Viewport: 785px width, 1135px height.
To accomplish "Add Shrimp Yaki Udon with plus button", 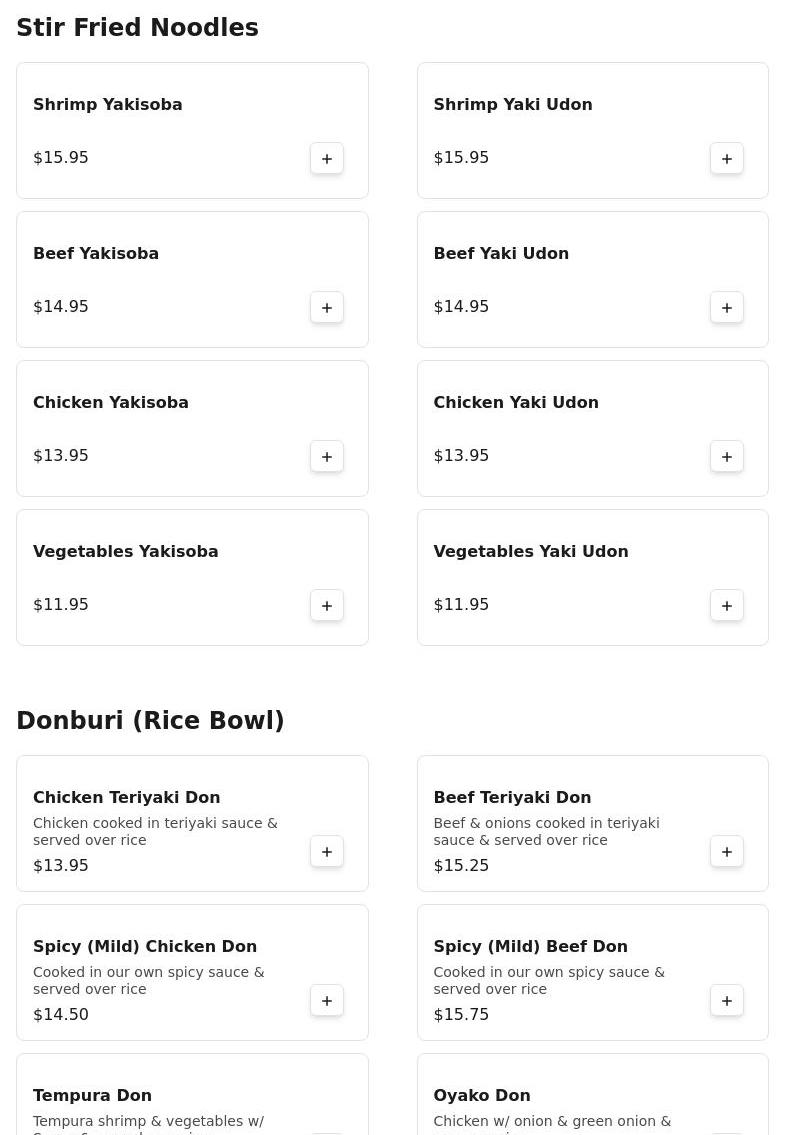I will coord(726,159).
